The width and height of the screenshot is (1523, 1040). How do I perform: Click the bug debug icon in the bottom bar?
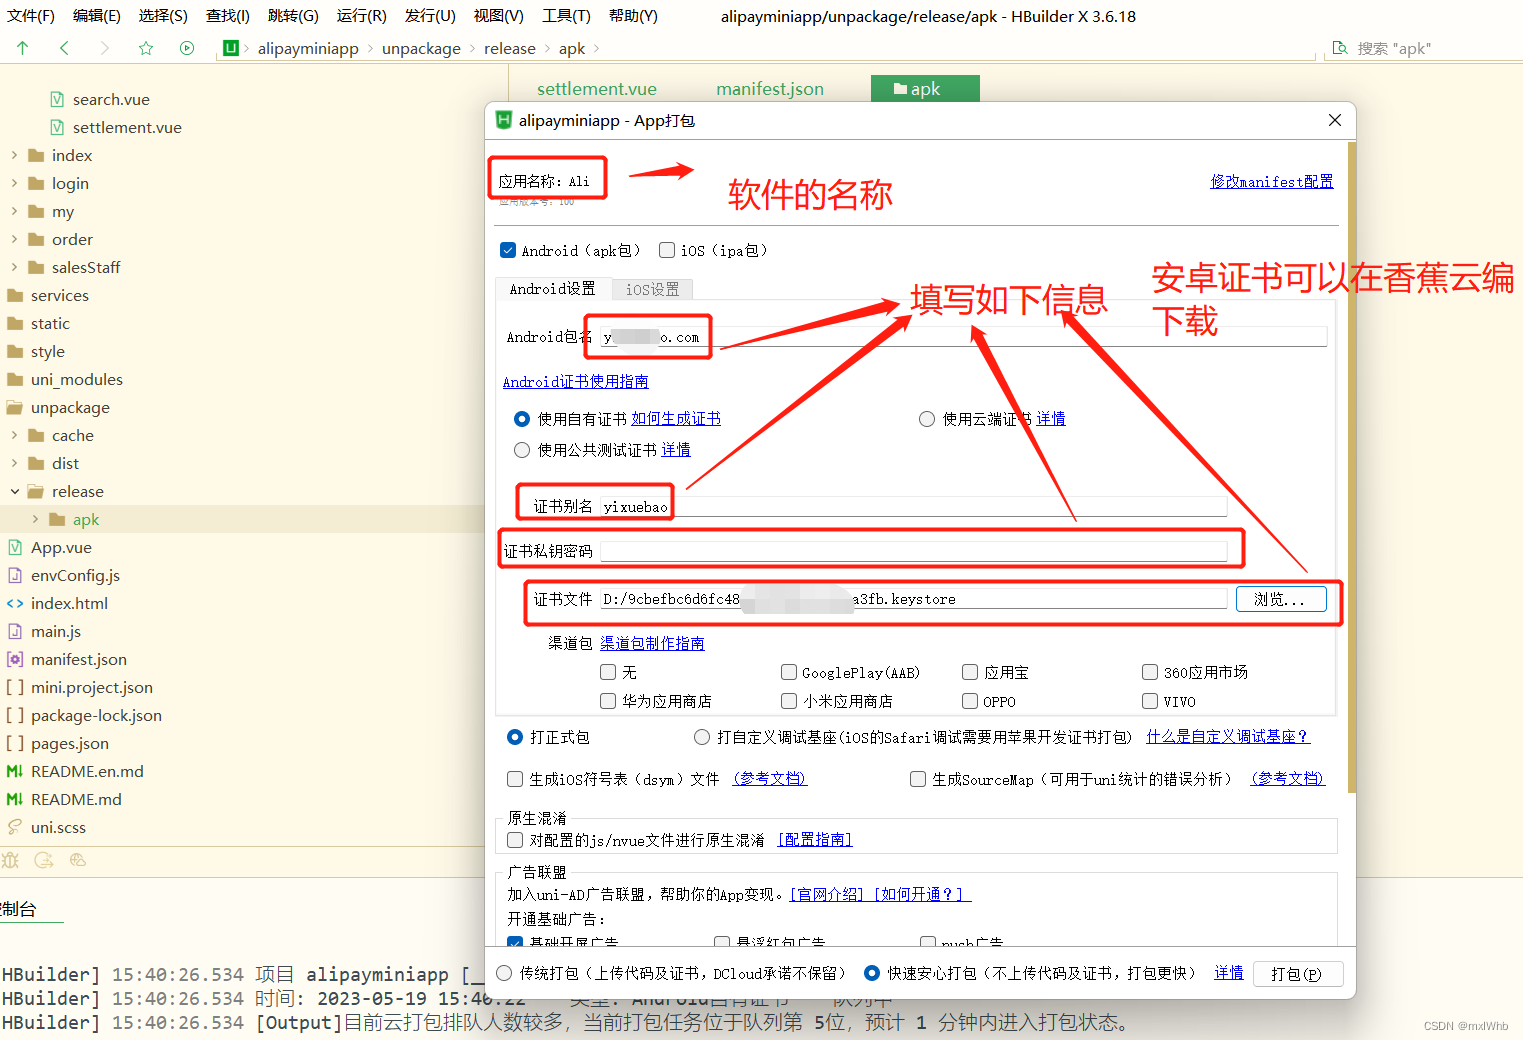(11, 860)
